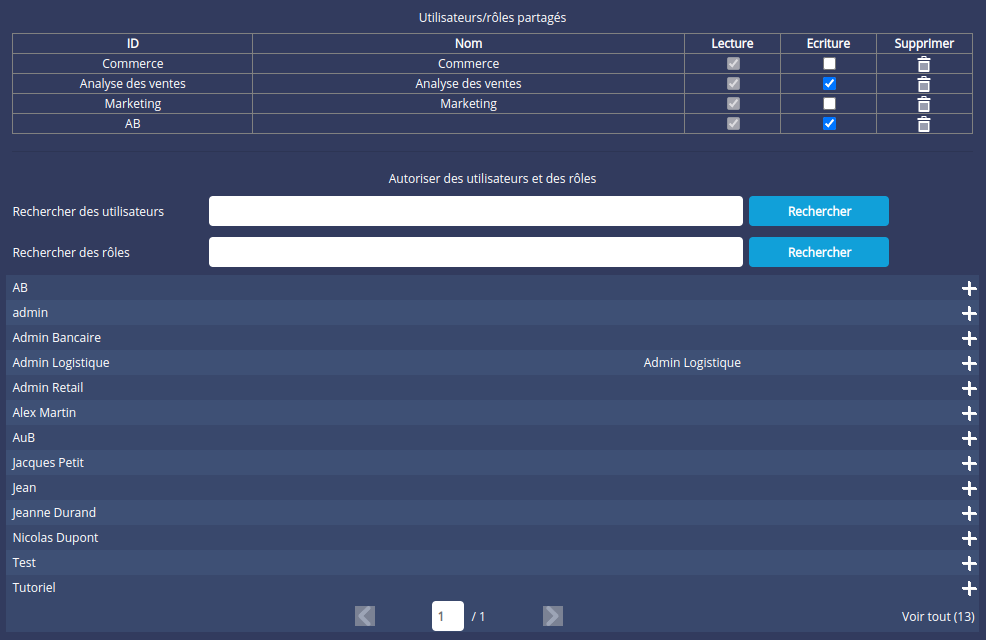Go to next page arrow
Viewport: 986px width, 640px height.
click(553, 616)
